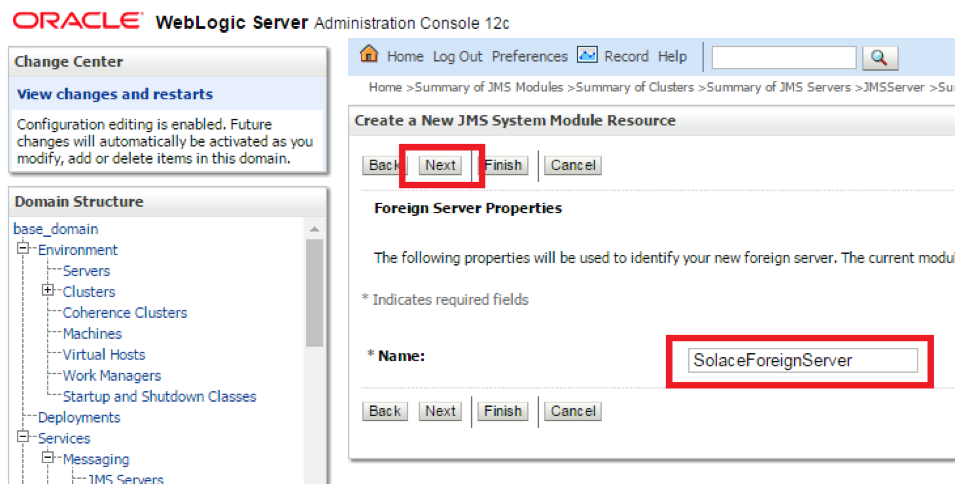Open Preferences in the top toolbar

tap(529, 57)
